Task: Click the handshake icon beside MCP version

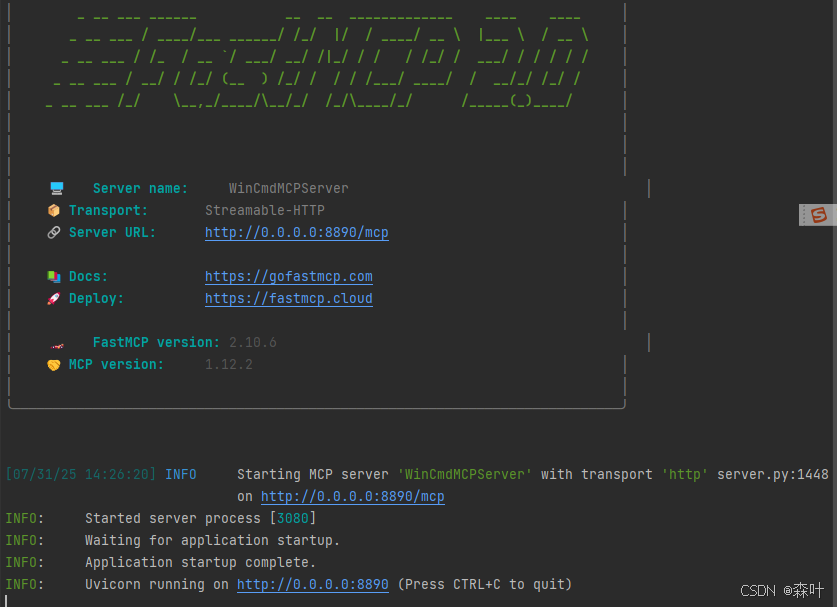Action: point(53,365)
